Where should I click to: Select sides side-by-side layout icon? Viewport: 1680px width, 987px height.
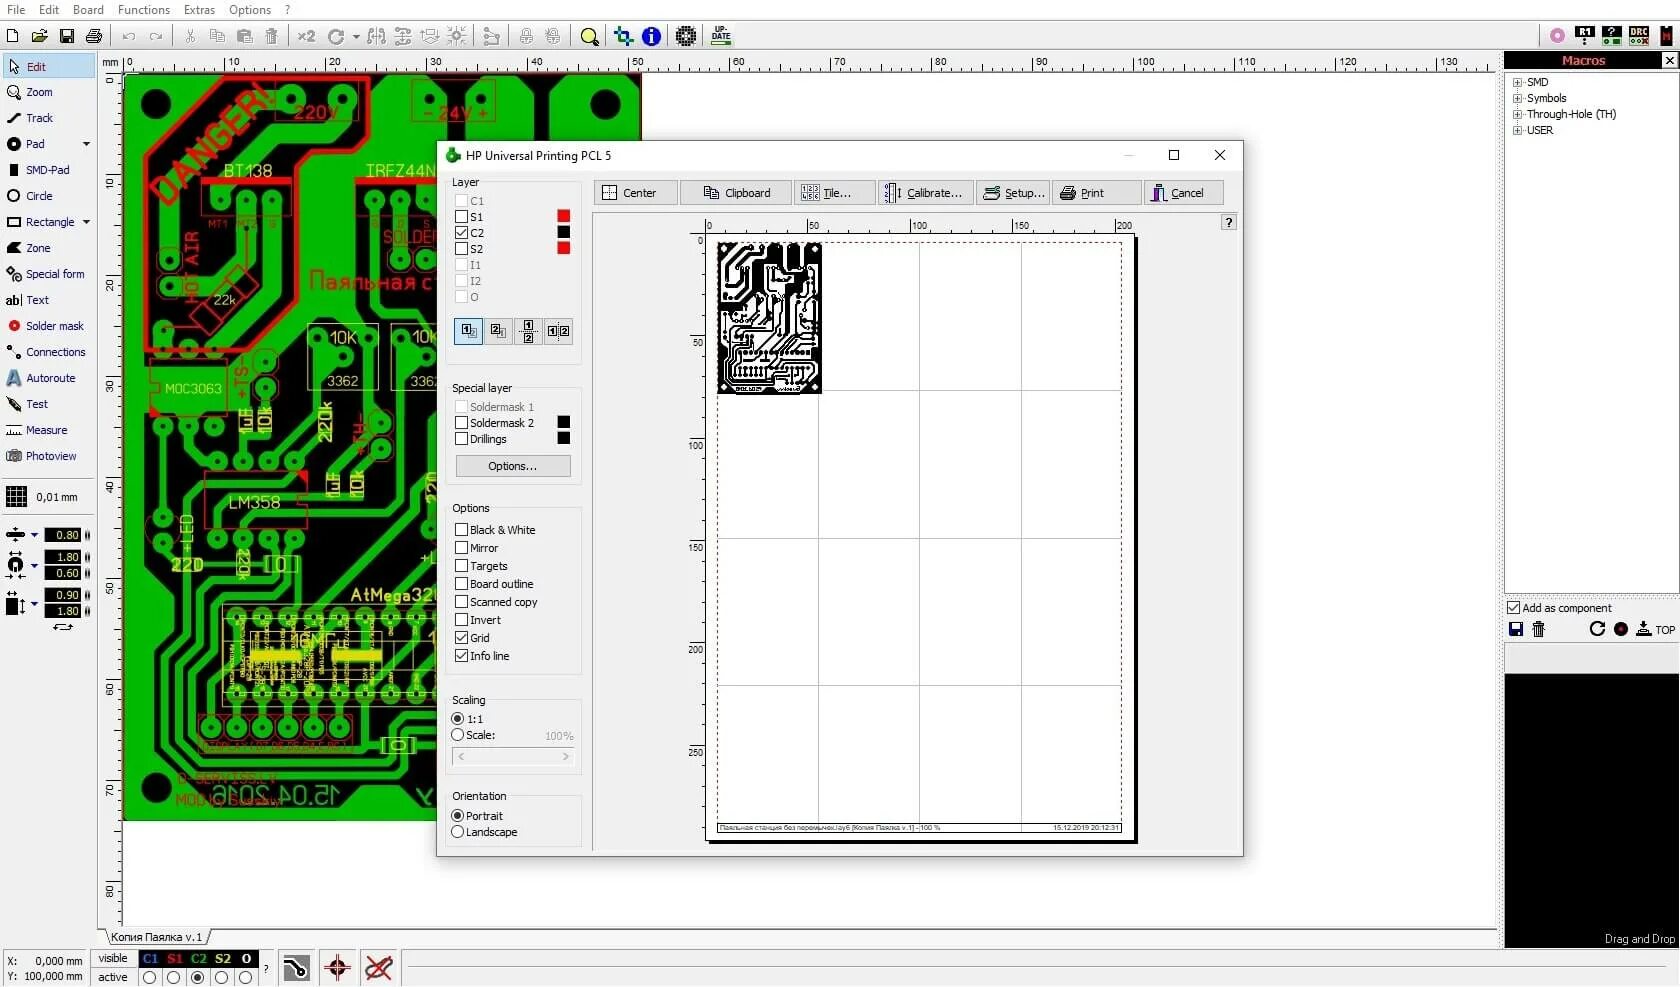558,331
